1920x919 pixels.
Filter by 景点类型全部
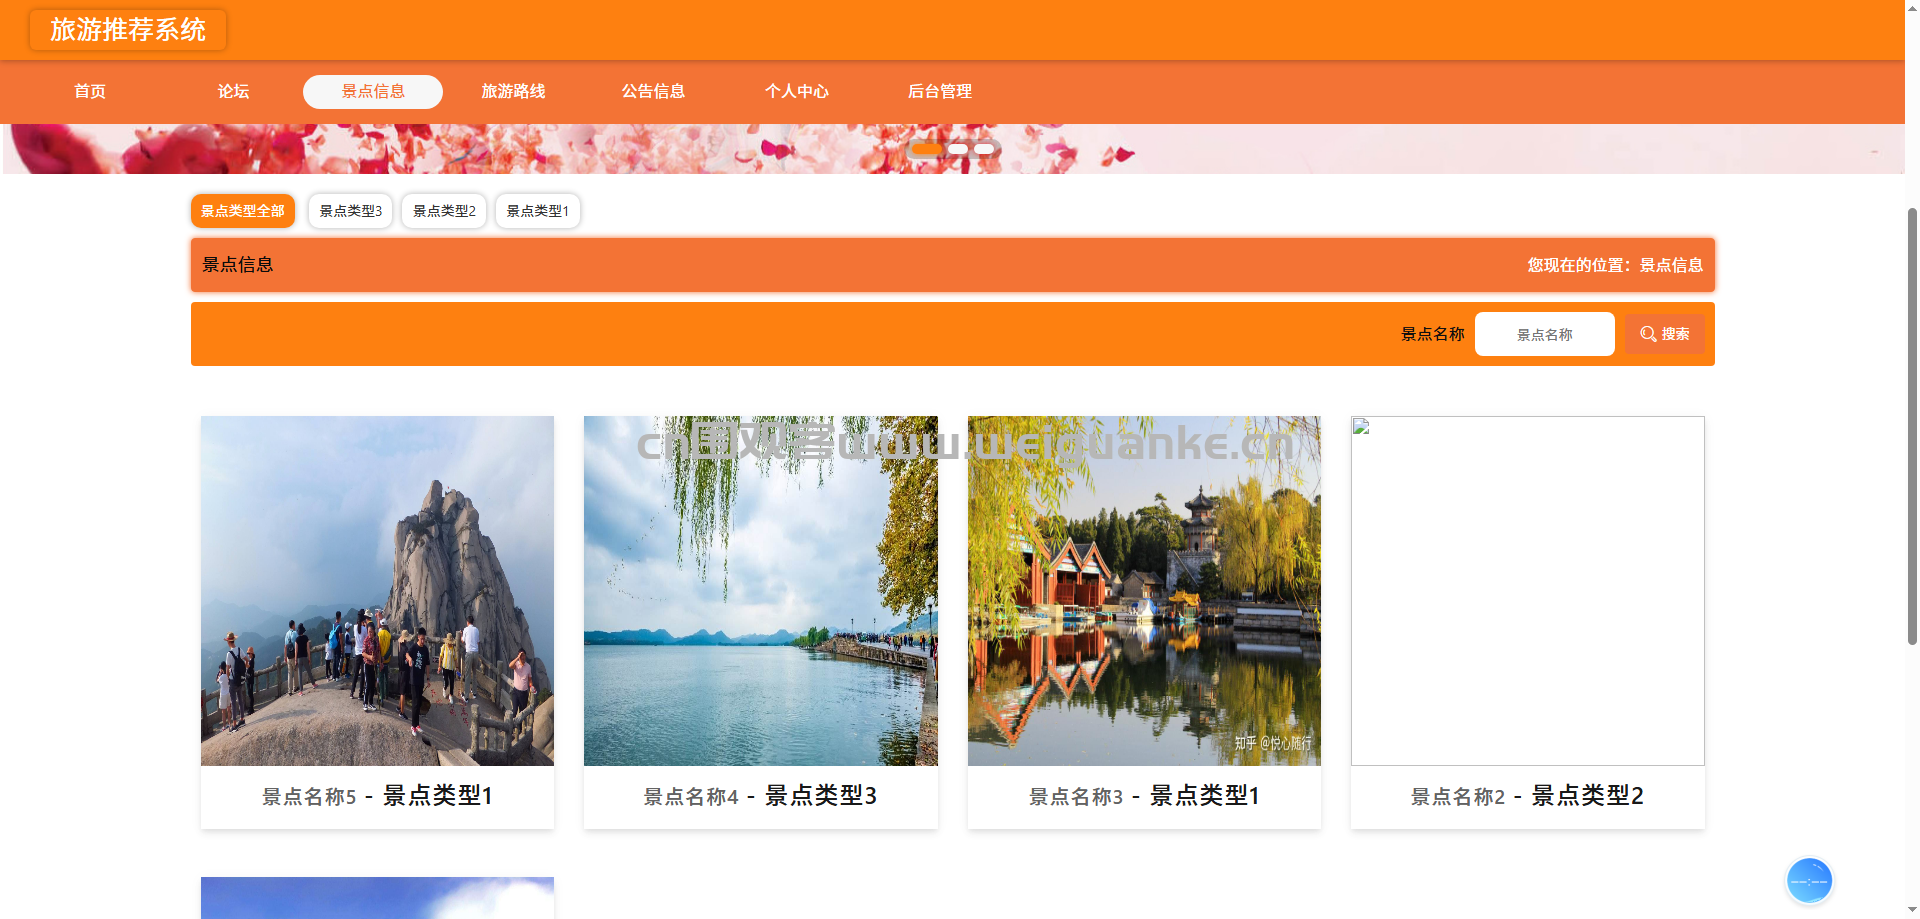[243, 211]
